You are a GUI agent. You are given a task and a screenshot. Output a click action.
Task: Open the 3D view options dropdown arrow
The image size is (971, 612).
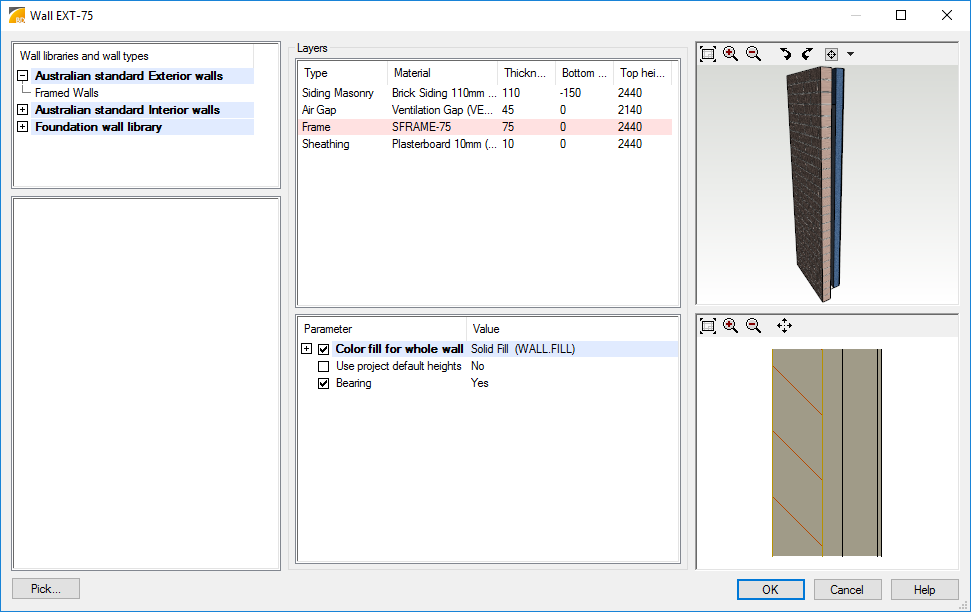pyautogui.click(x=850, y=54)
